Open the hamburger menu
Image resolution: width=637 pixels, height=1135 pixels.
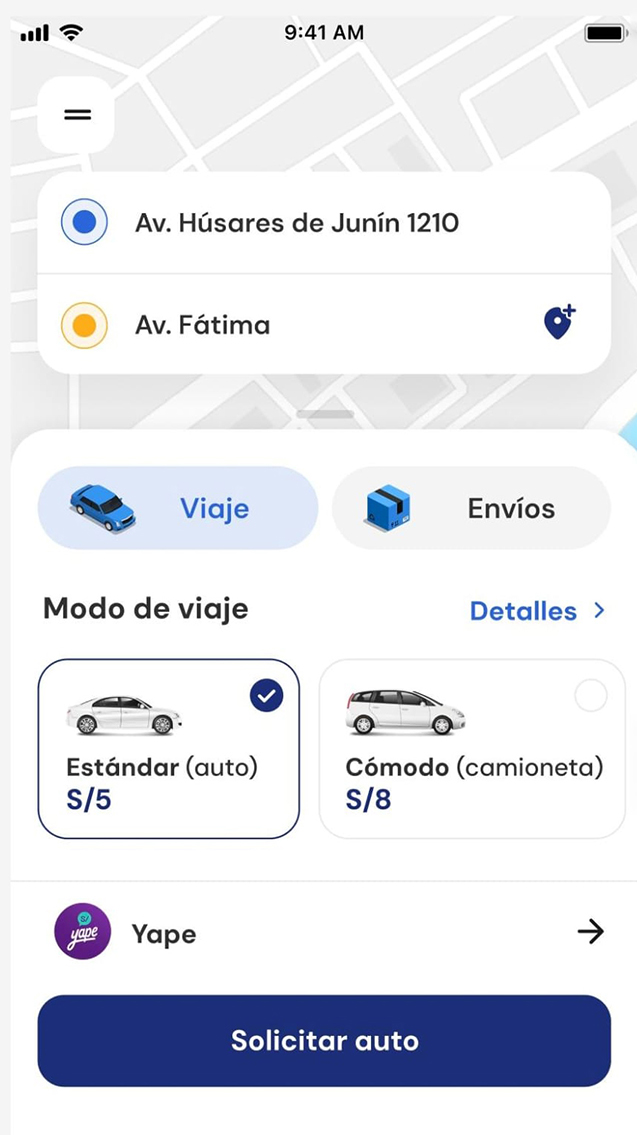coord(76,114)
